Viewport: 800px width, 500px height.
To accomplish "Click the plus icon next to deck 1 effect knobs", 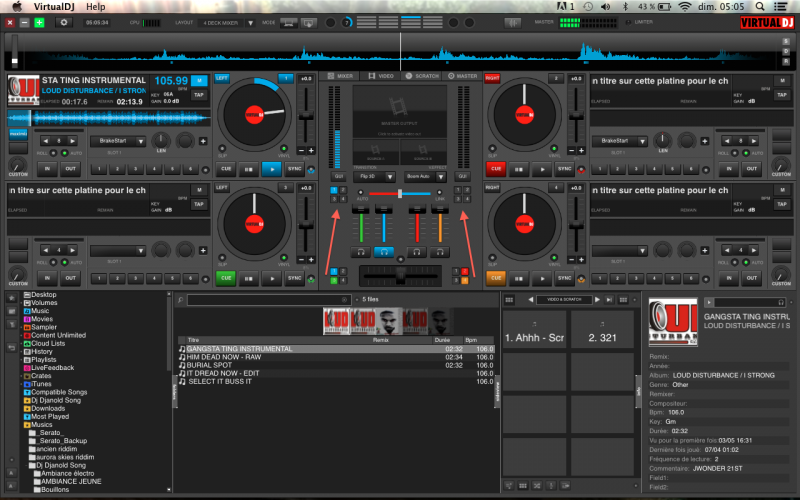I will [203, 141].
